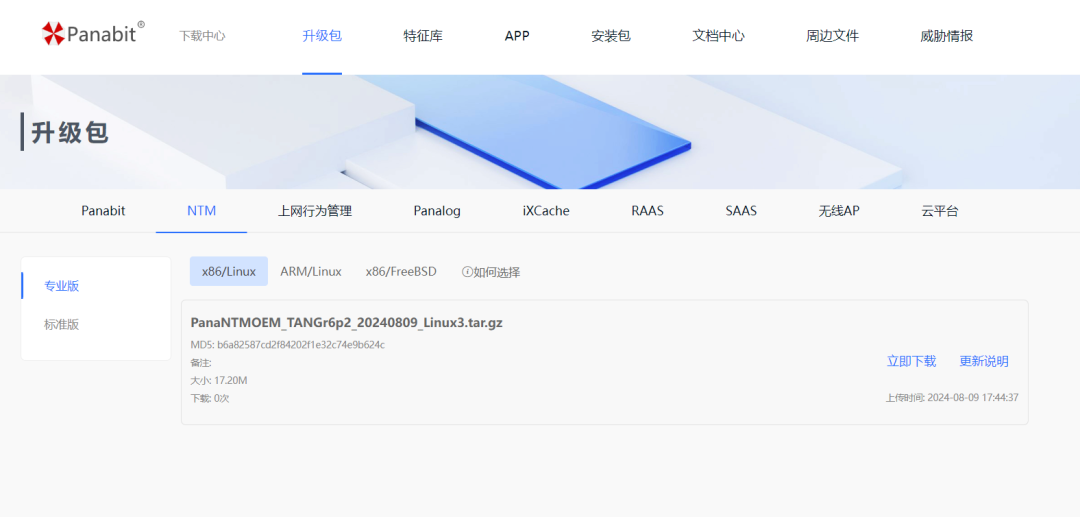Viewport: 1080px width, 517px height.
Task: Click the 下载: 0次 count
Action: [209, 398]
